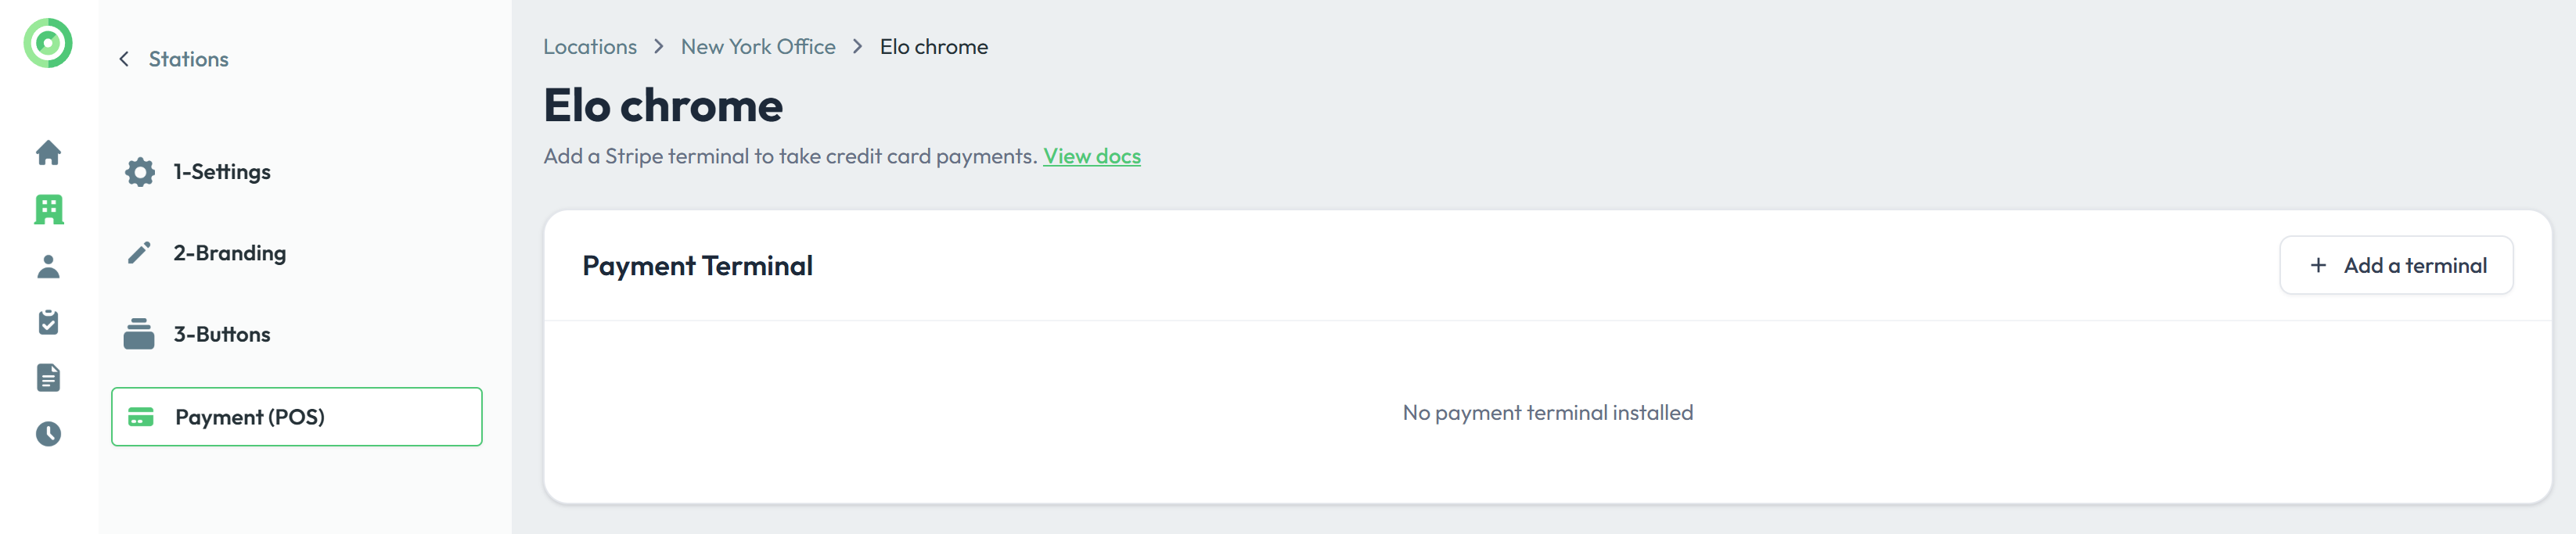This screenshot has width=2576, height=534.
Task: Click the gear icon for 1-Settings
Action: (x=140, y=172)
